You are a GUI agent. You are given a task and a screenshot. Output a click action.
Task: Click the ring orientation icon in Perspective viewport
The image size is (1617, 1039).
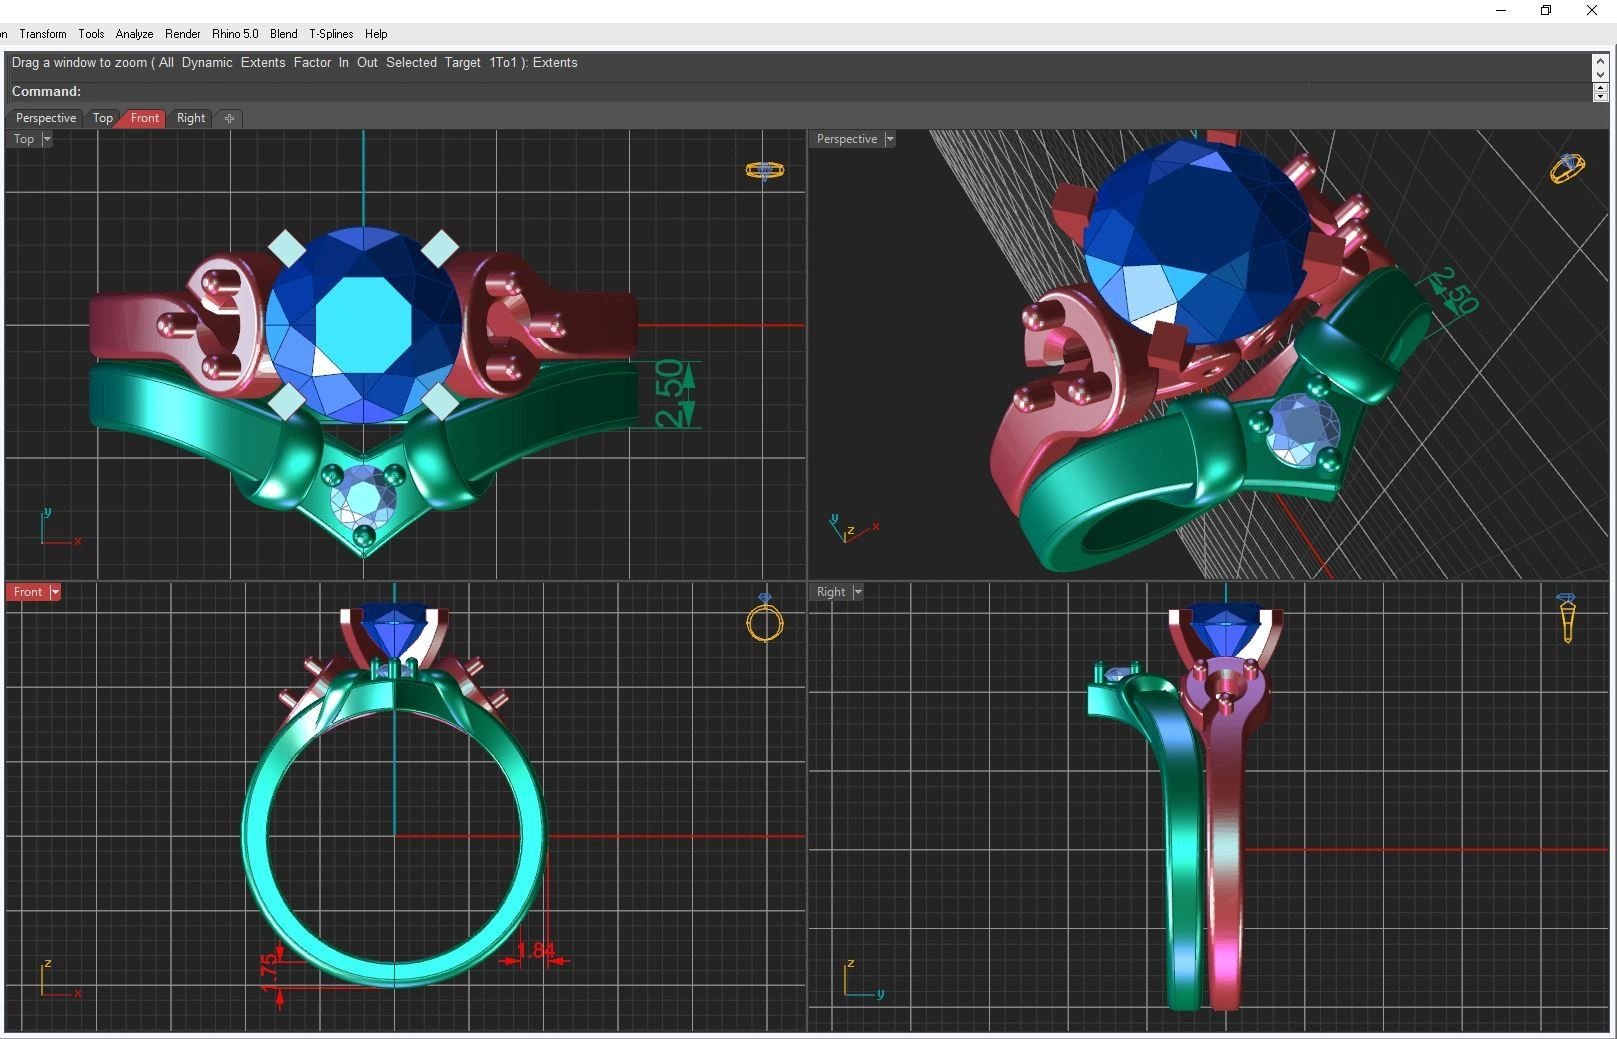1567,168
